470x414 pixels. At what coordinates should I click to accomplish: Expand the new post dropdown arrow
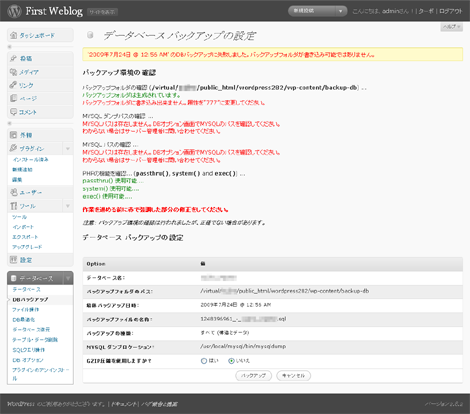click(340, 11)
